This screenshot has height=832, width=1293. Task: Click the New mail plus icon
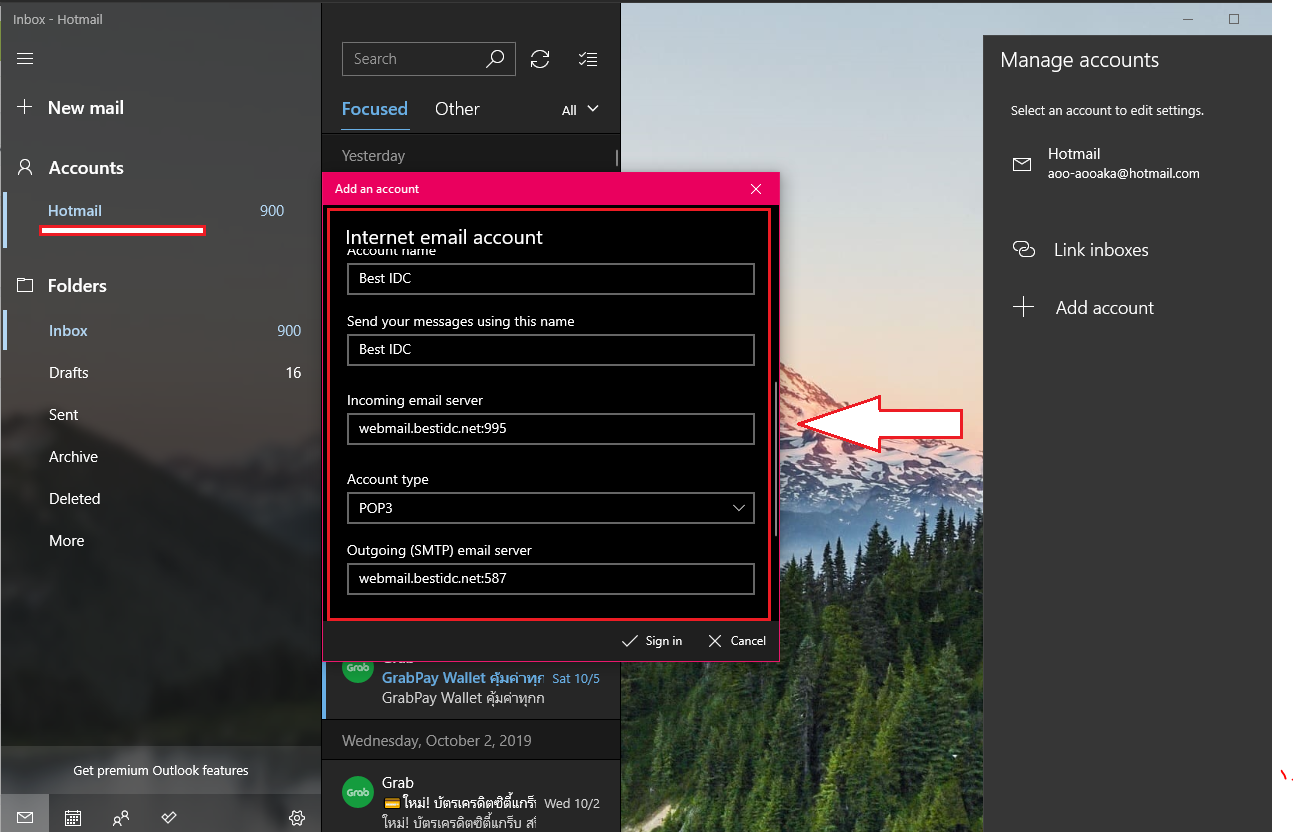[26, 107]
